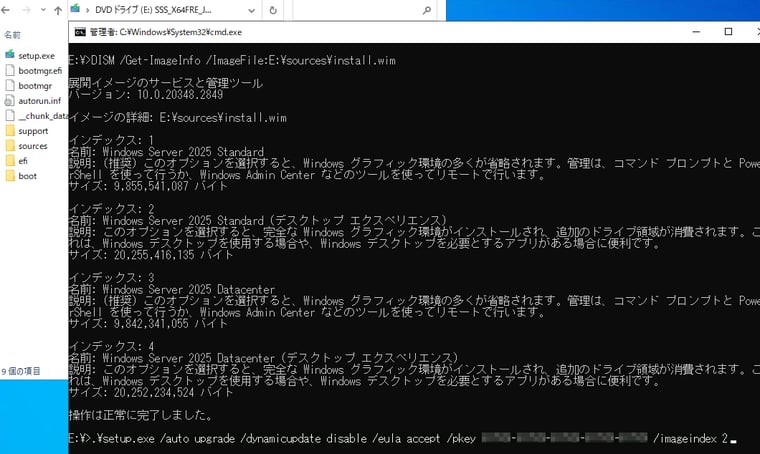Screen dimensions: 760x454
Task: Click the cmd.exe title bar icon
Action: click(79, 32)
